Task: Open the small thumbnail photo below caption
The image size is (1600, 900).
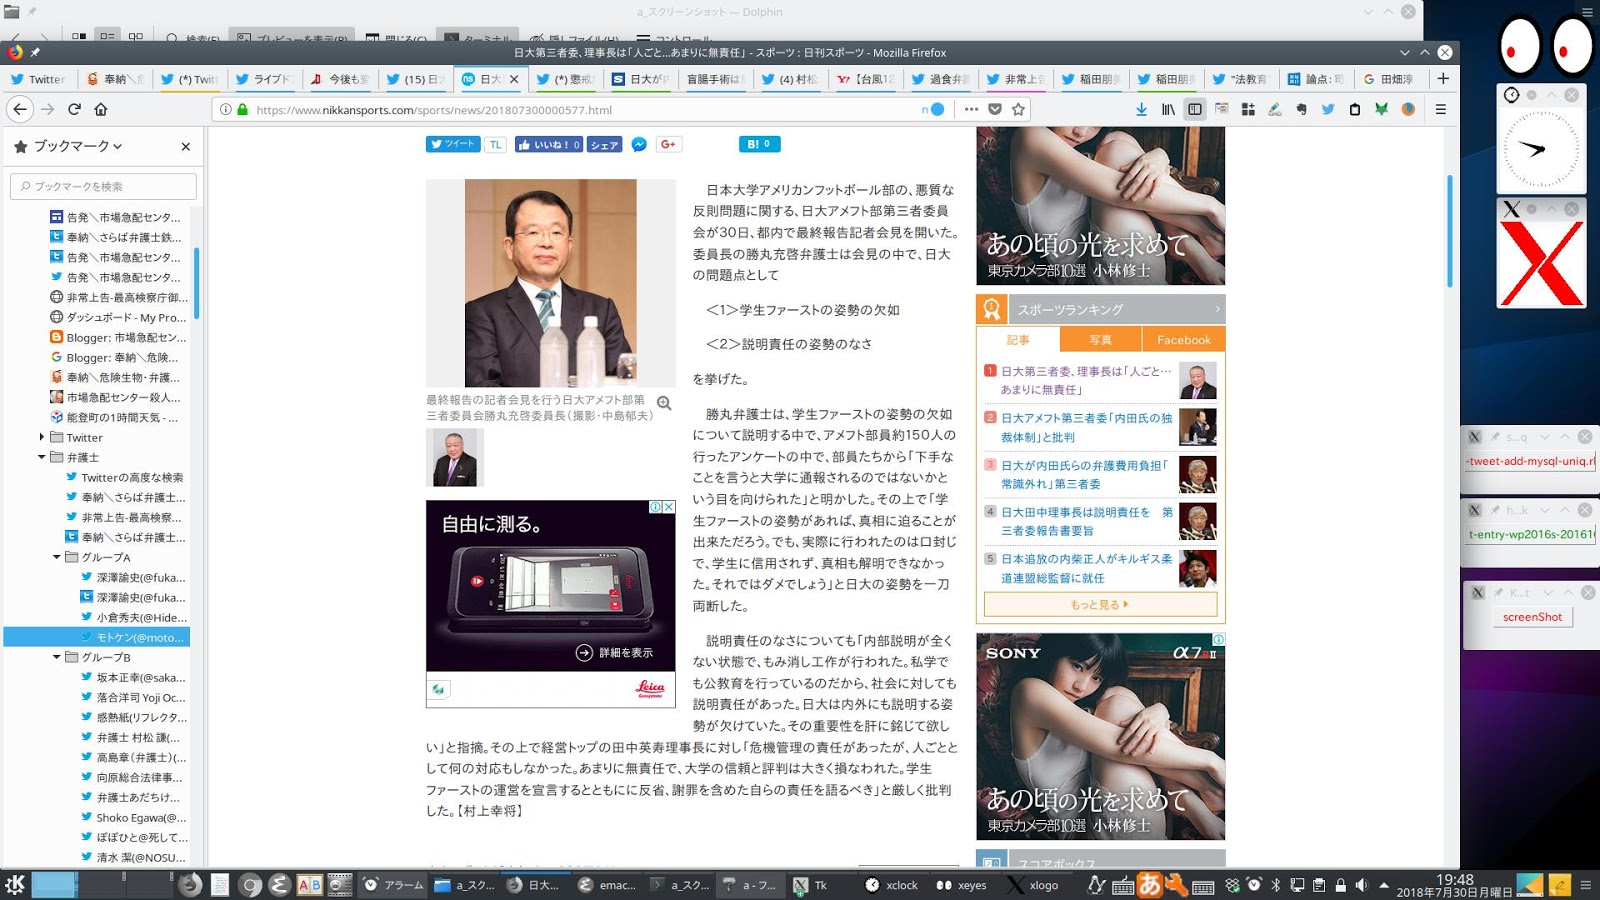Action: (455, 457)
